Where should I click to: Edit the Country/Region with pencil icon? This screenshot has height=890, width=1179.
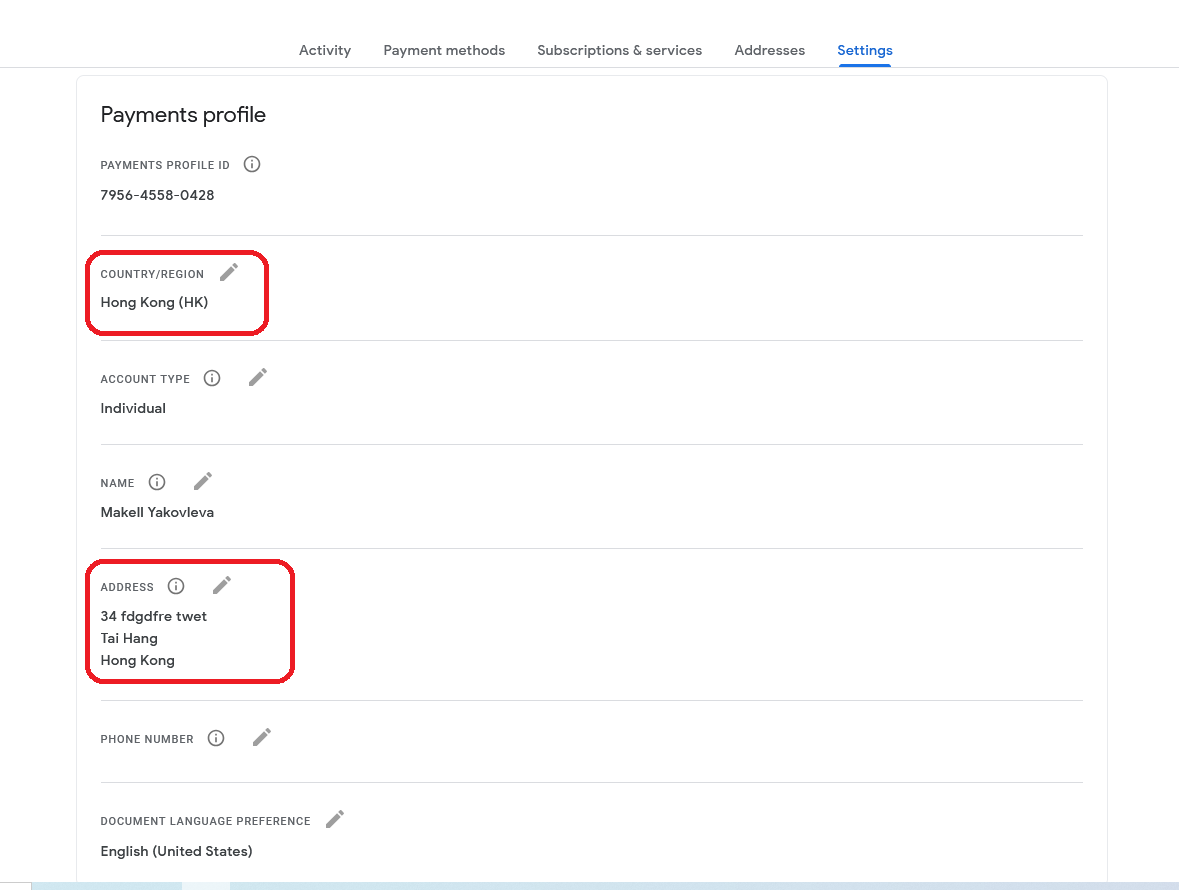pos(229,272)
